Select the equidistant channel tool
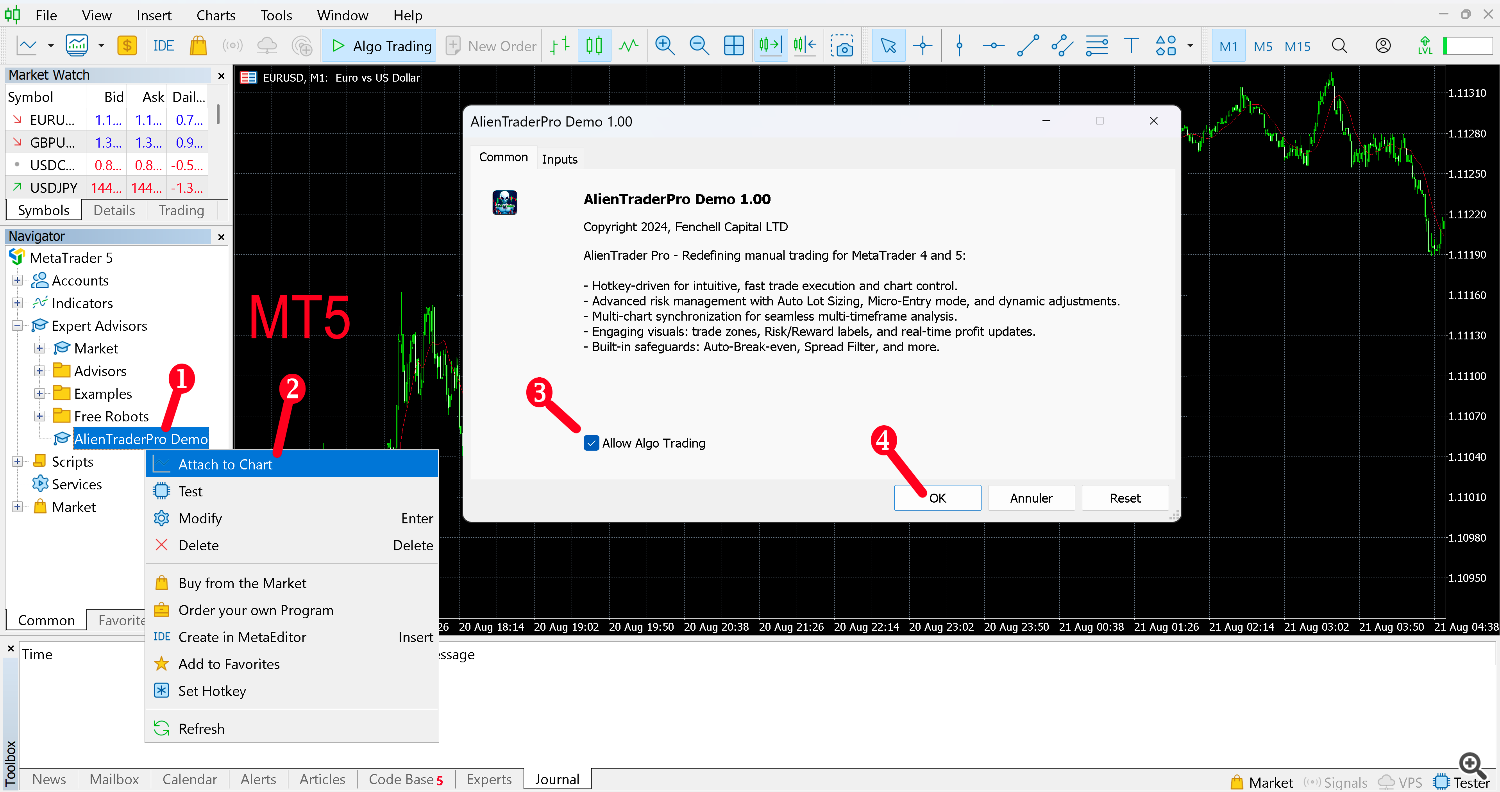Screen dimensions: 1500x792 point(1062,45)
